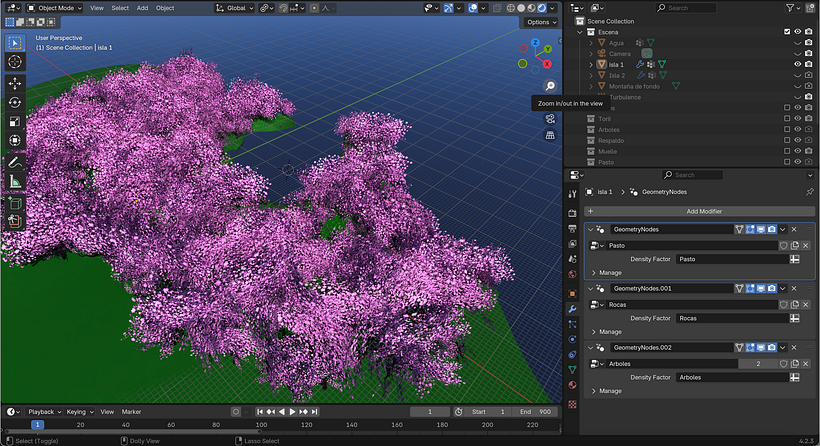Open the Scene properties tab

point(572,259)
